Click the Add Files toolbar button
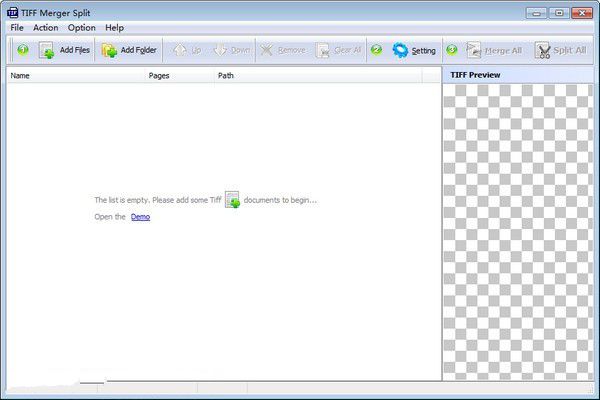 (64, 50)
